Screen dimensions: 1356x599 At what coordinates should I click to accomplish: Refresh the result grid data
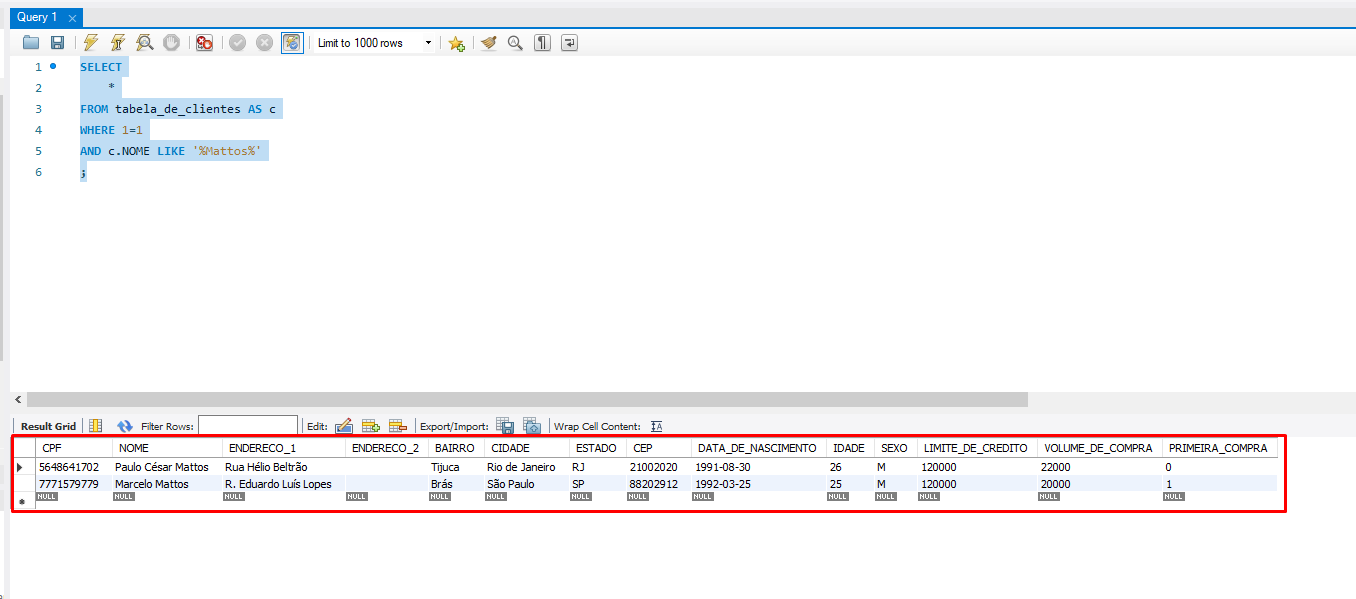[x=125, y=426]
